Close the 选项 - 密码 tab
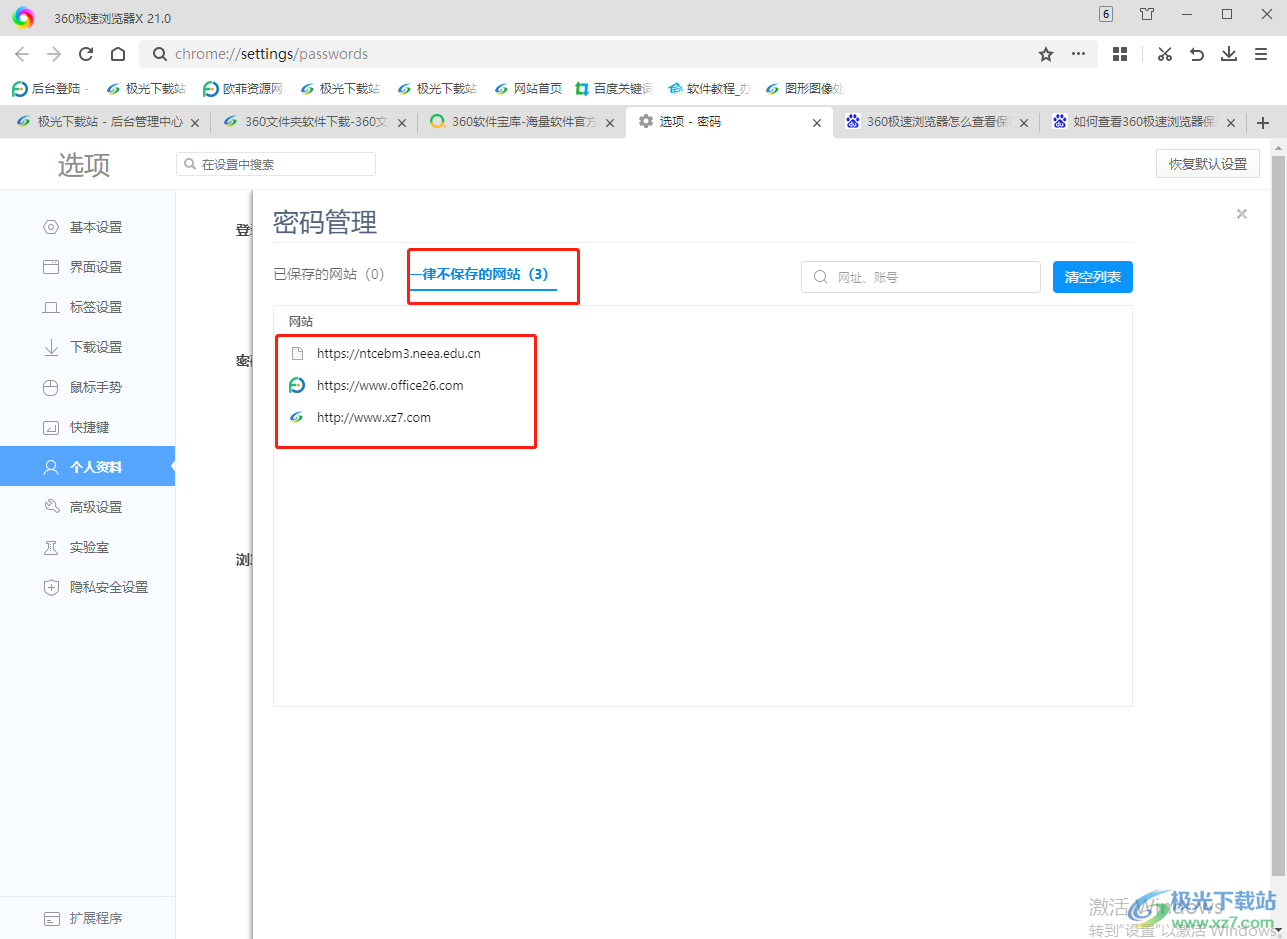The image size is (1287, 939). [x=817, y=123]
